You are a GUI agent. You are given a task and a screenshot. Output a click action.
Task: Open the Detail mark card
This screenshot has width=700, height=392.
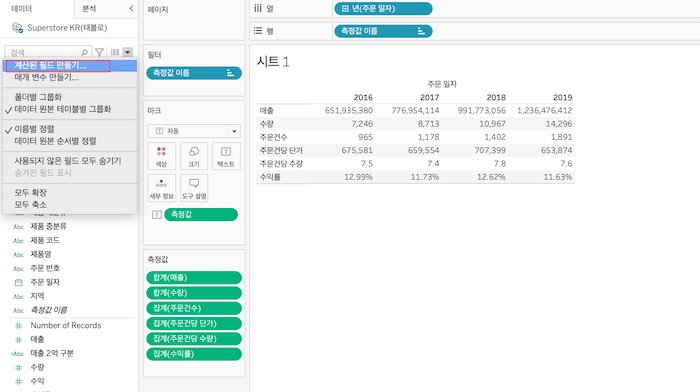coord(161,188)
